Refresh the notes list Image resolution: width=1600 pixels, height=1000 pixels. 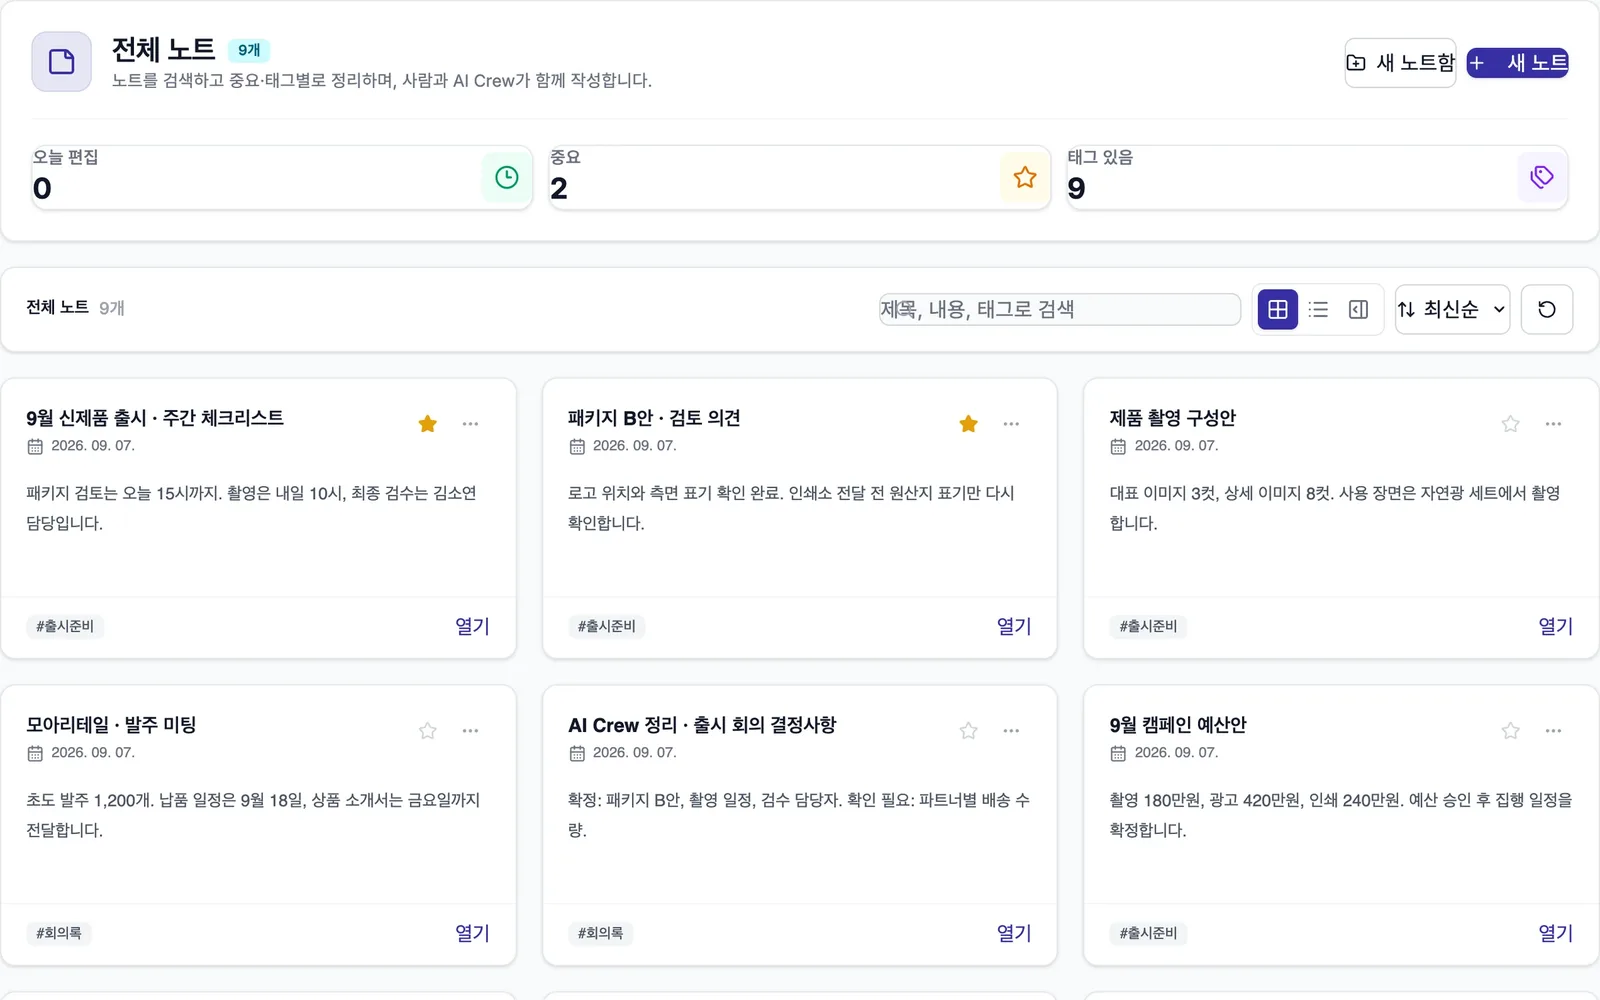point(1547,309)
